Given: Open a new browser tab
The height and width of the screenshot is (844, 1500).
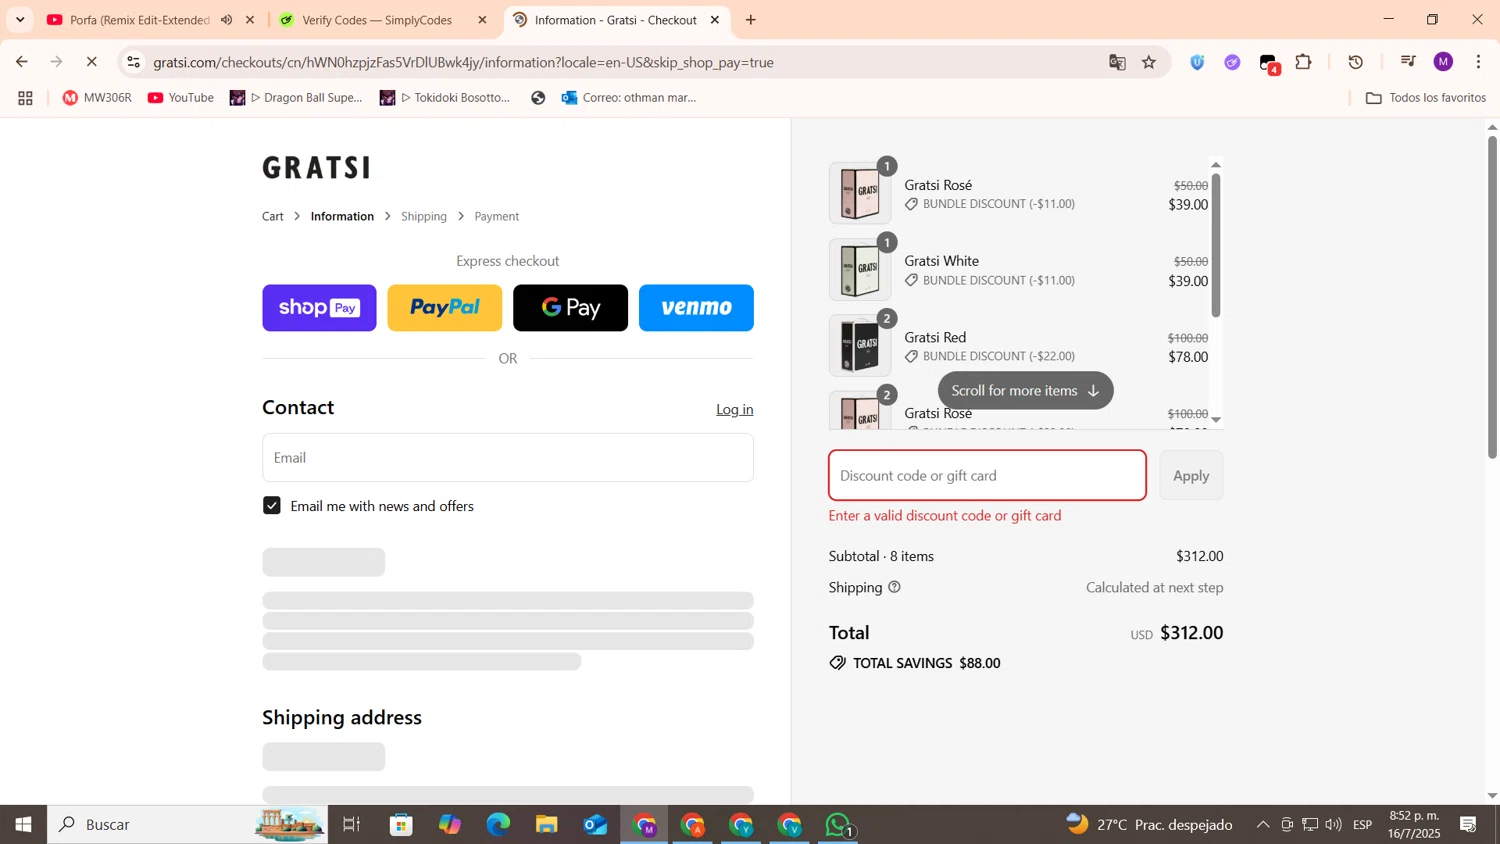Looking at the screenshot, I should click(751, 20).
